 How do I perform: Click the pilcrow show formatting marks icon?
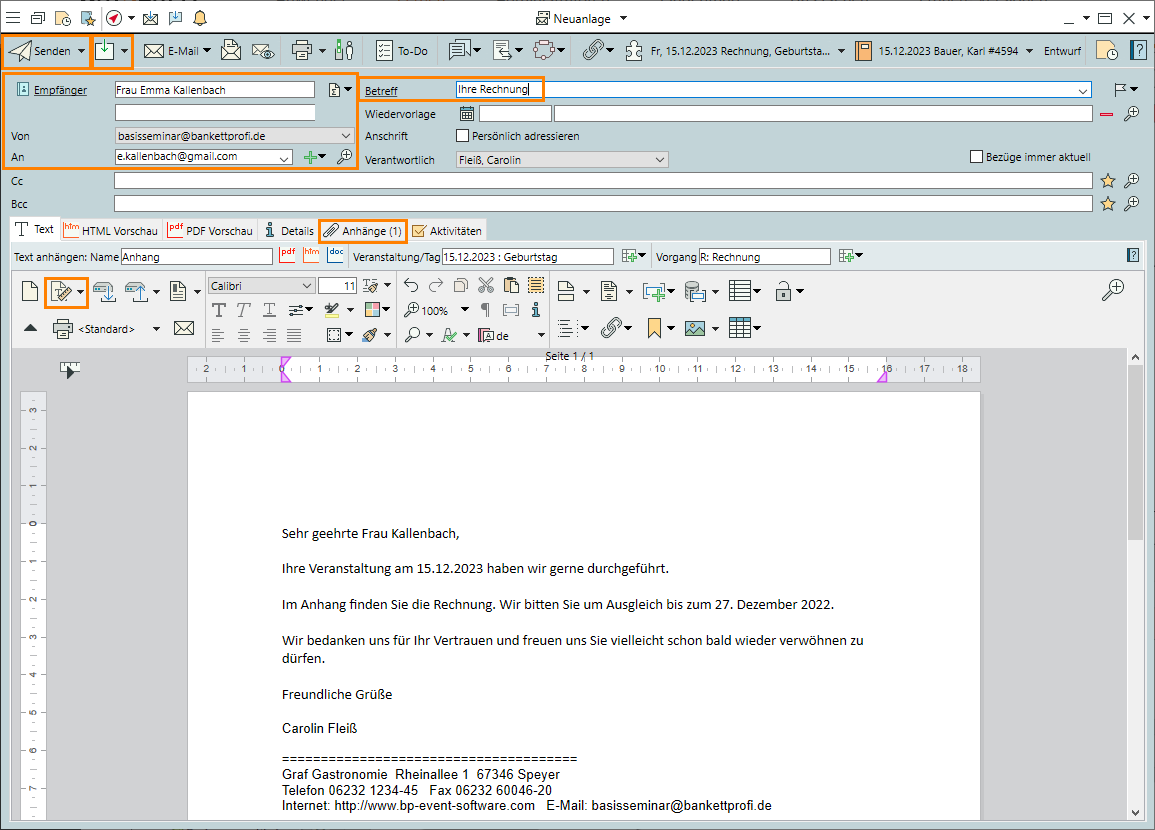(486, 310)
